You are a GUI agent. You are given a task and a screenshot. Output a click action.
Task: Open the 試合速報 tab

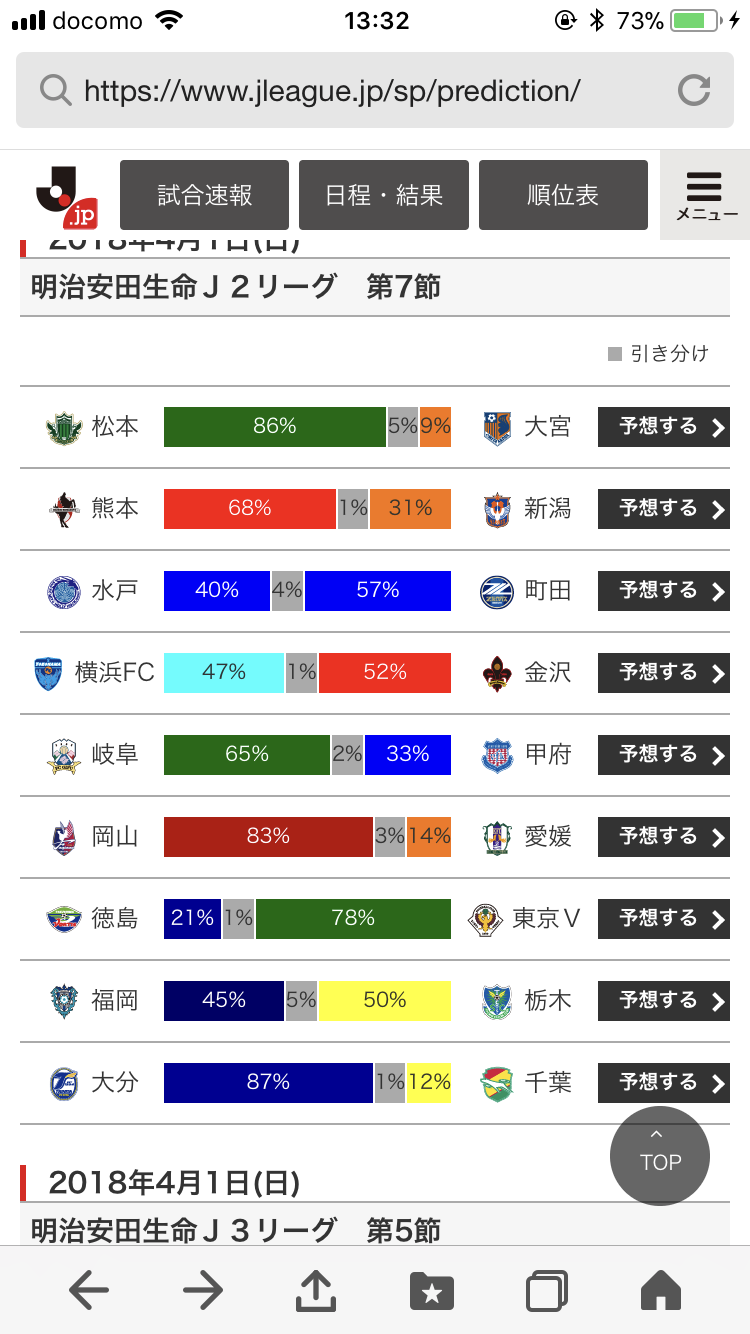(205, 195)
